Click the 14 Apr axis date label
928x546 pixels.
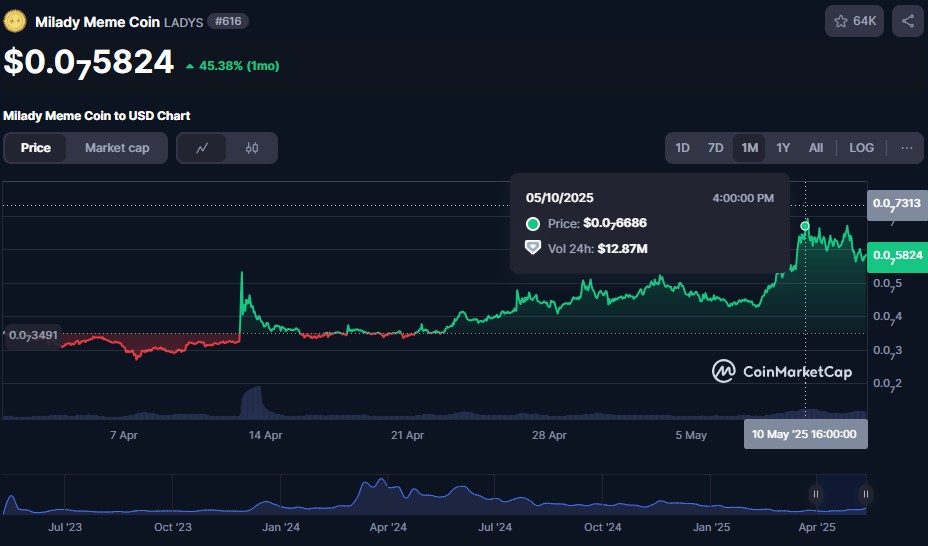pyautogui.click(x=265, y=435)
